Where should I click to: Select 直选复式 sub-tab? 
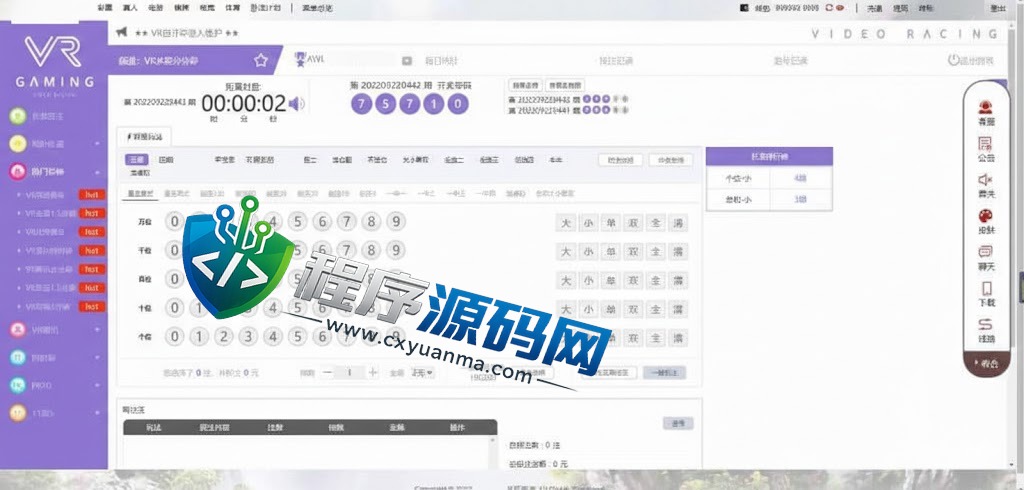(x=139, y=193)
